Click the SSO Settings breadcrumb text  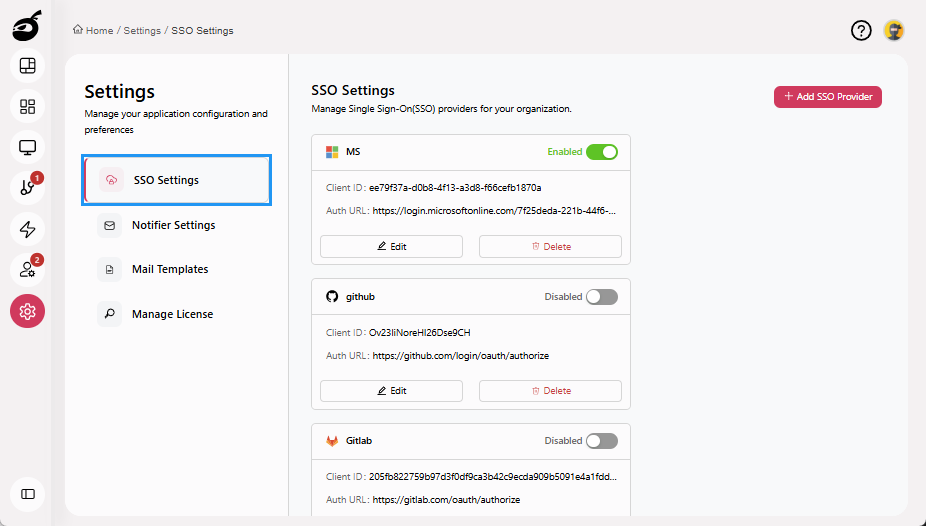coord(202,31)
